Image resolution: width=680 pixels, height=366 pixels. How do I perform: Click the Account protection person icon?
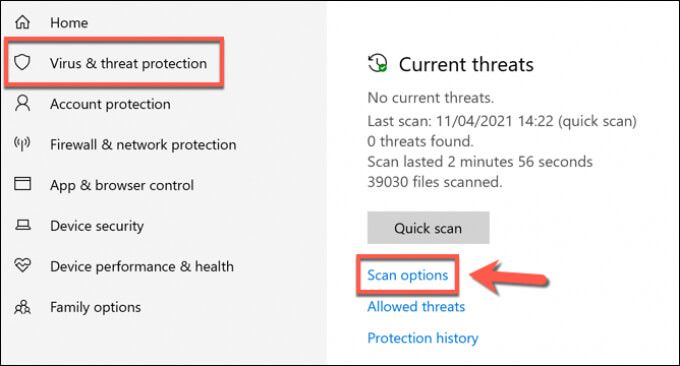[x=23, y=103]
